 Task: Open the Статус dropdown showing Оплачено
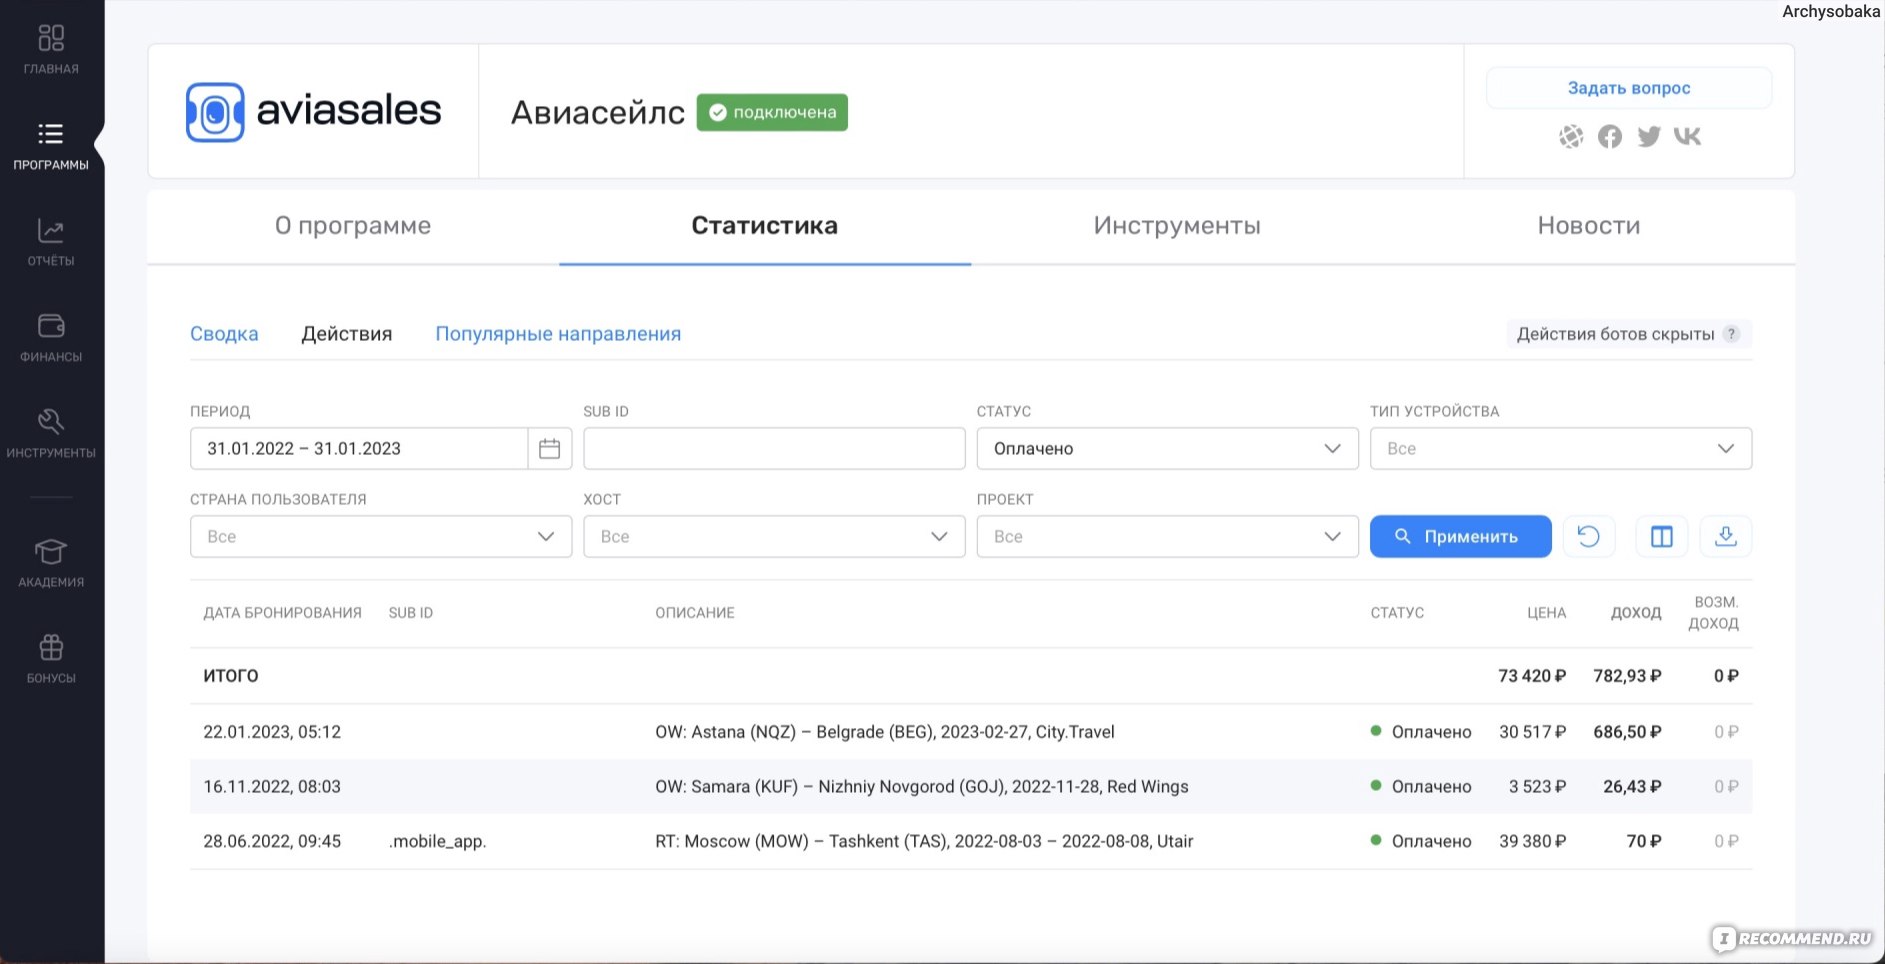coord(1167,449)
